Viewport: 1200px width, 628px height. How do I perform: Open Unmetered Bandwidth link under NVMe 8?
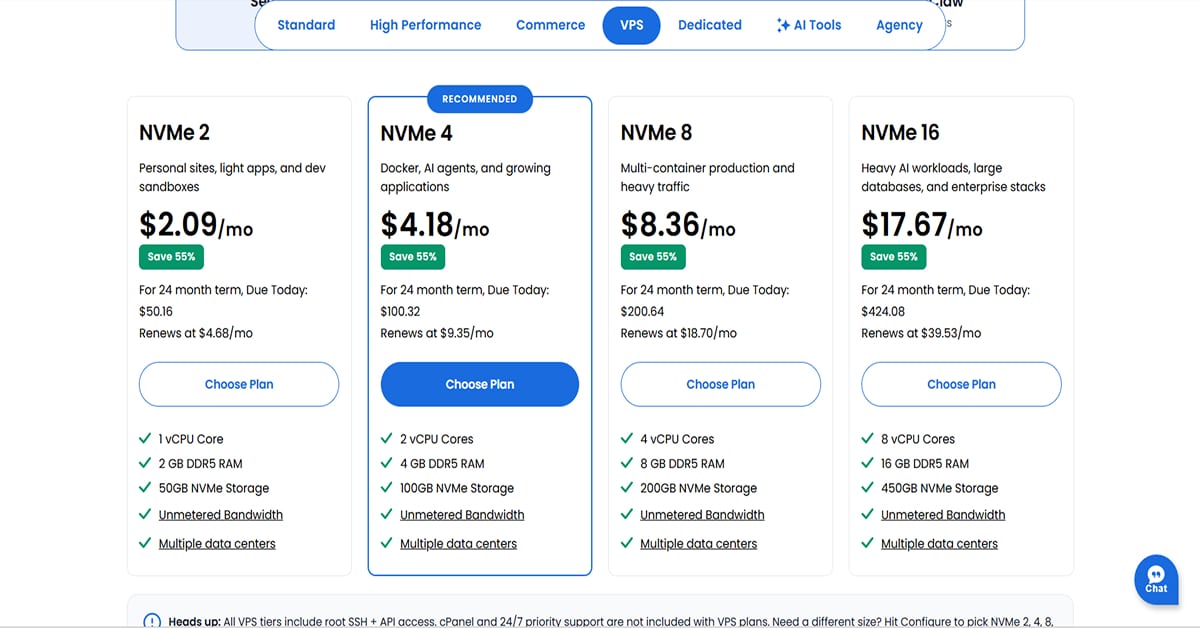point(702,515)
